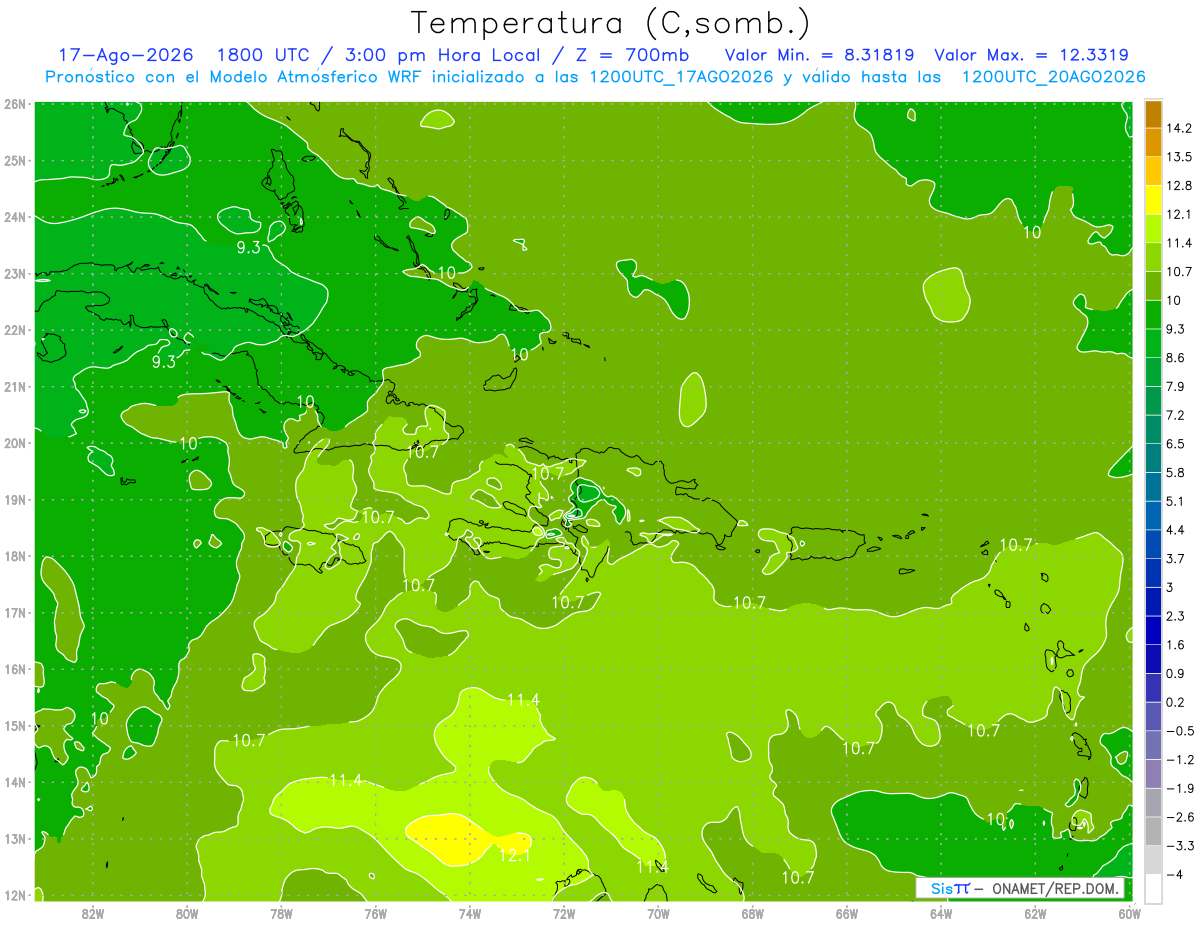
Task: Click the color bar label '12.8'
Action: coord(1178,185)
